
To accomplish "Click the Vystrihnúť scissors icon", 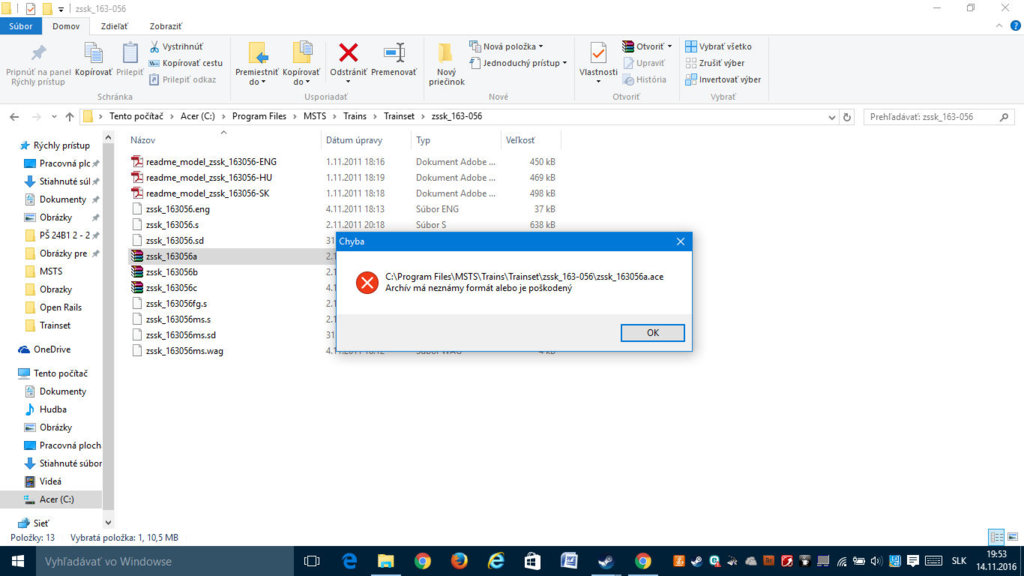I will 156,47.
